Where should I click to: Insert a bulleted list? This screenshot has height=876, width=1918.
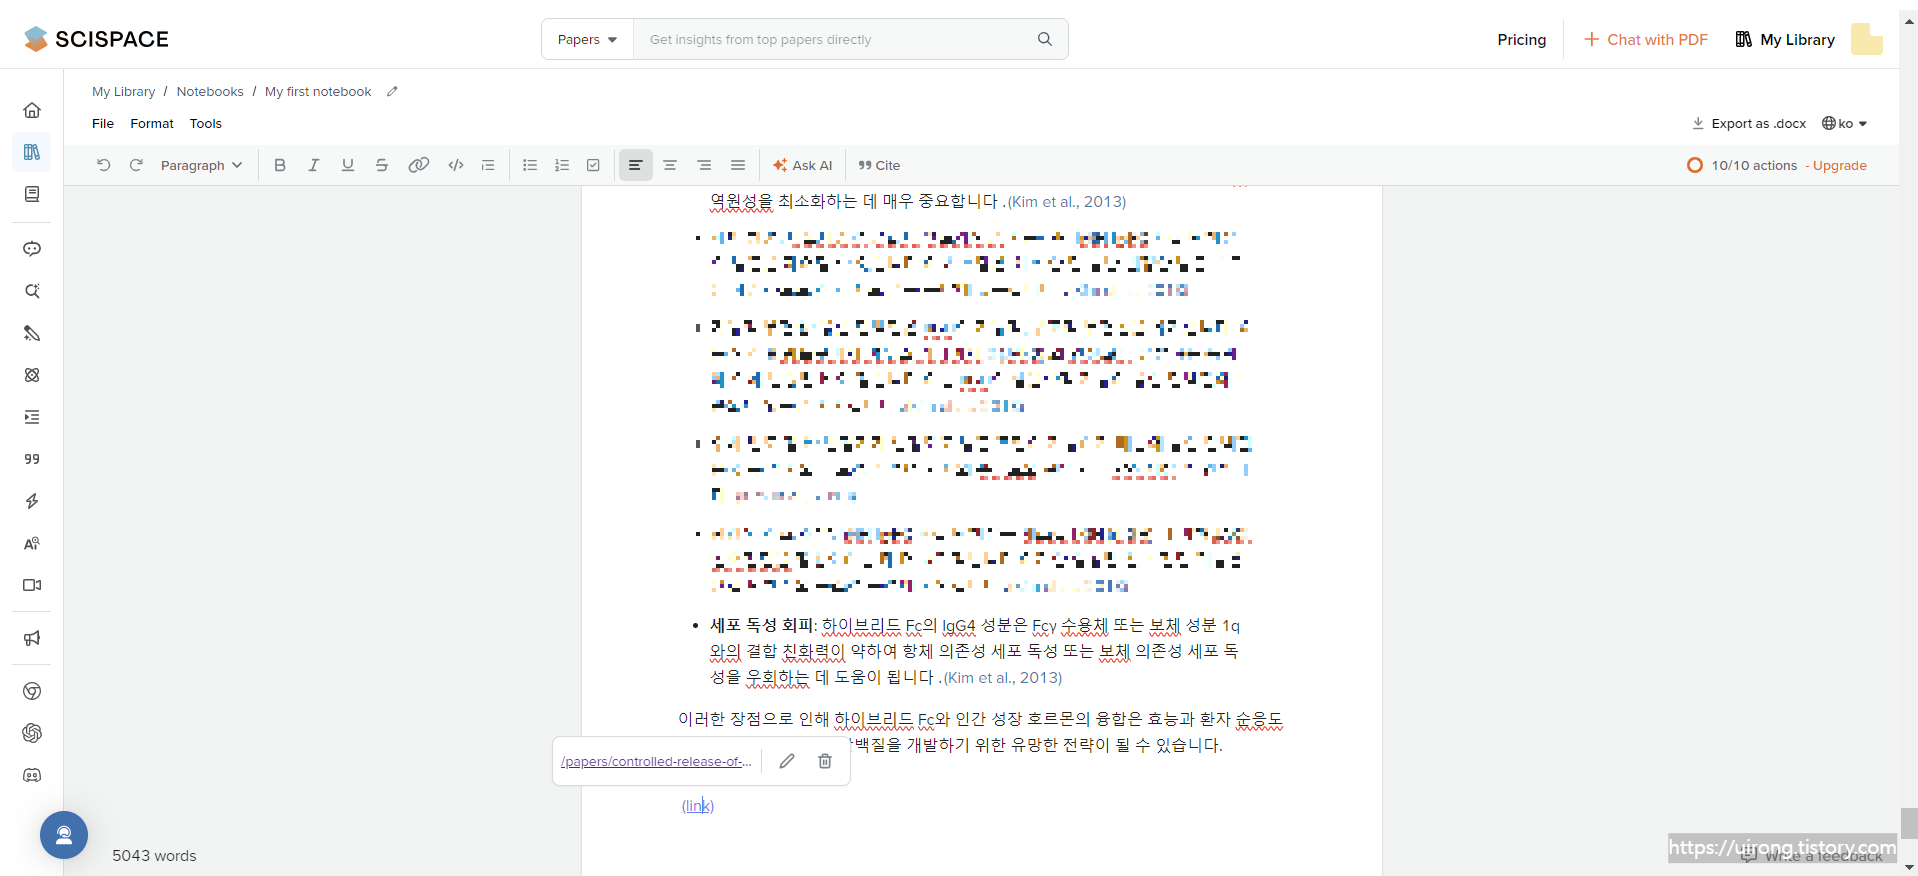[530, 165]
